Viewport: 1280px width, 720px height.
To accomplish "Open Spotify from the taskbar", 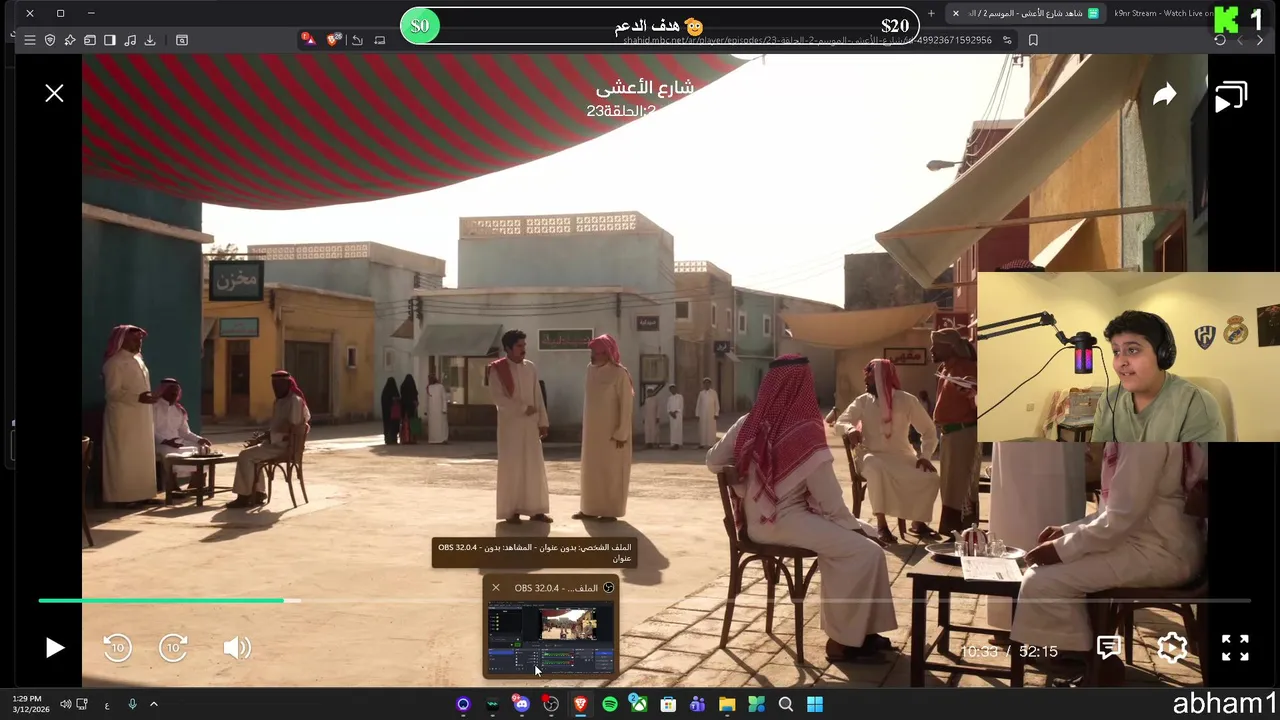I will pyautogui.click(x=610, y=704).
